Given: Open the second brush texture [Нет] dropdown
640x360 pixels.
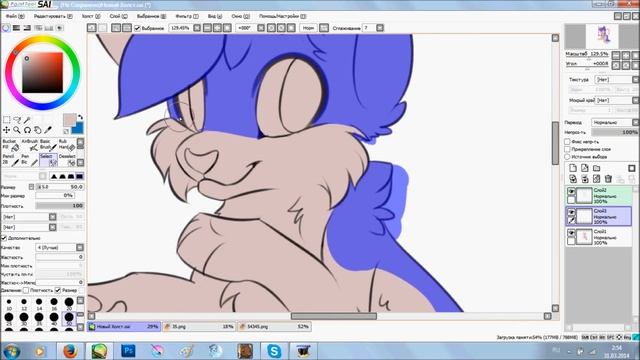Looking at the screenshot, I should click(x=29, y=227).
